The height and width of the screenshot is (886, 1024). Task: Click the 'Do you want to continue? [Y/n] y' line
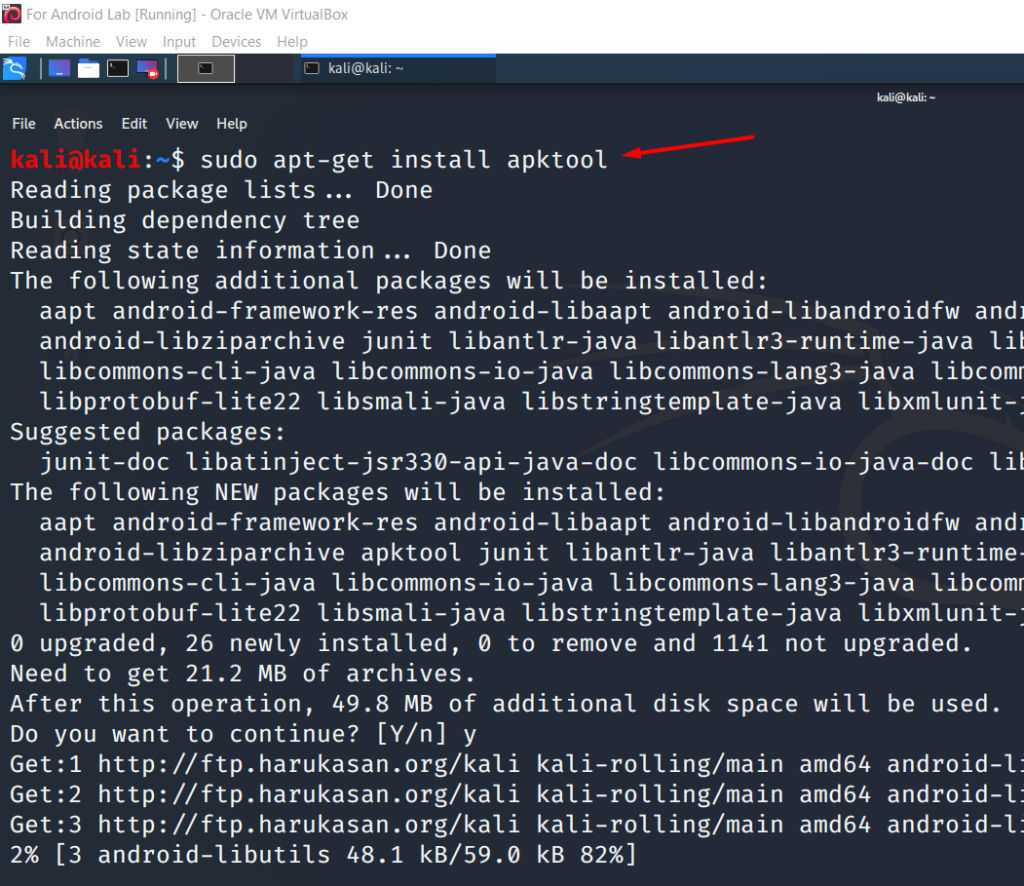click(x=243, y=734)
